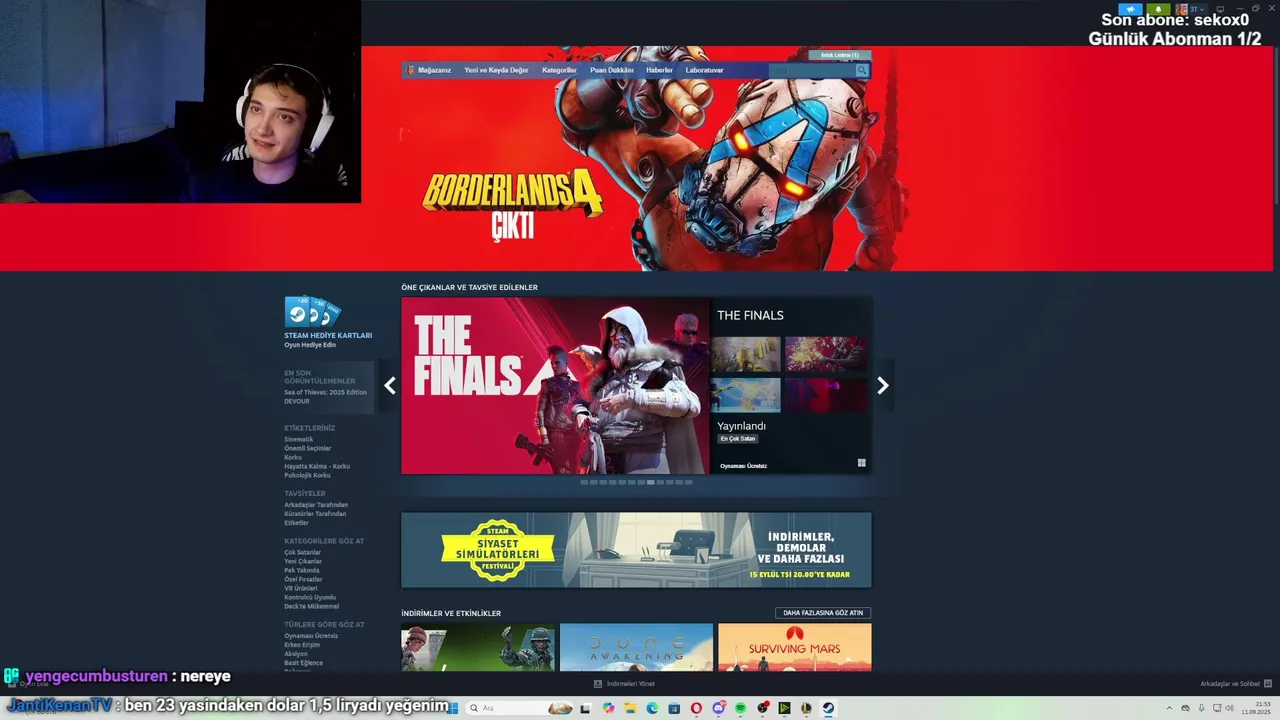The height and width of the screenshot is (720, 1280).
Task: Show next featured game with right arrow
Action: pyautogui.click(x=883, y=386)
